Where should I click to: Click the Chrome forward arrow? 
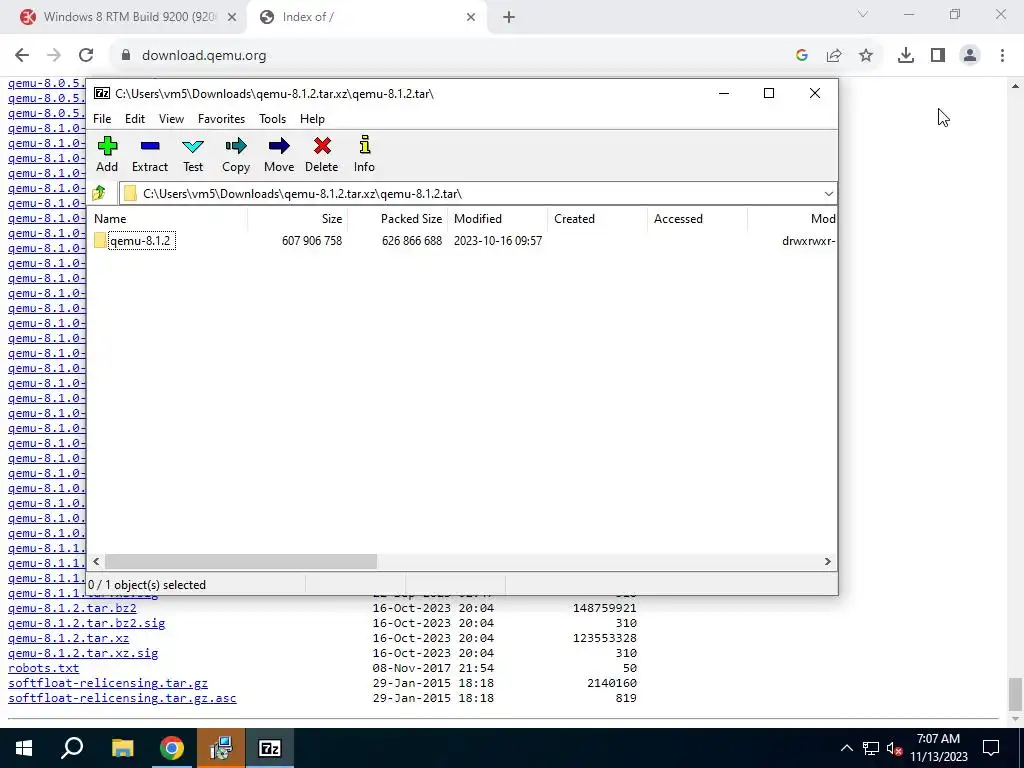[54, 56]
